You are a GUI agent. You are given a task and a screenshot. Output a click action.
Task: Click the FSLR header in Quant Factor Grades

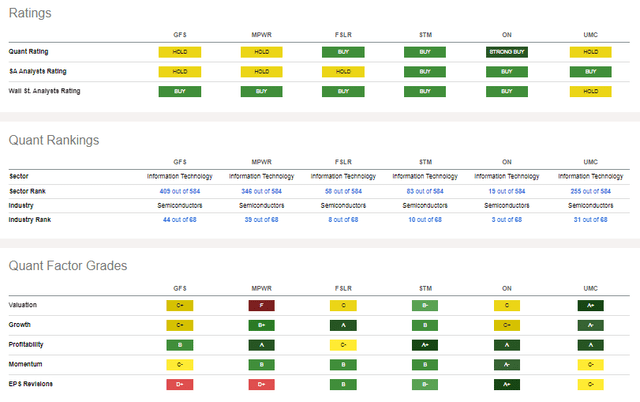343,289
